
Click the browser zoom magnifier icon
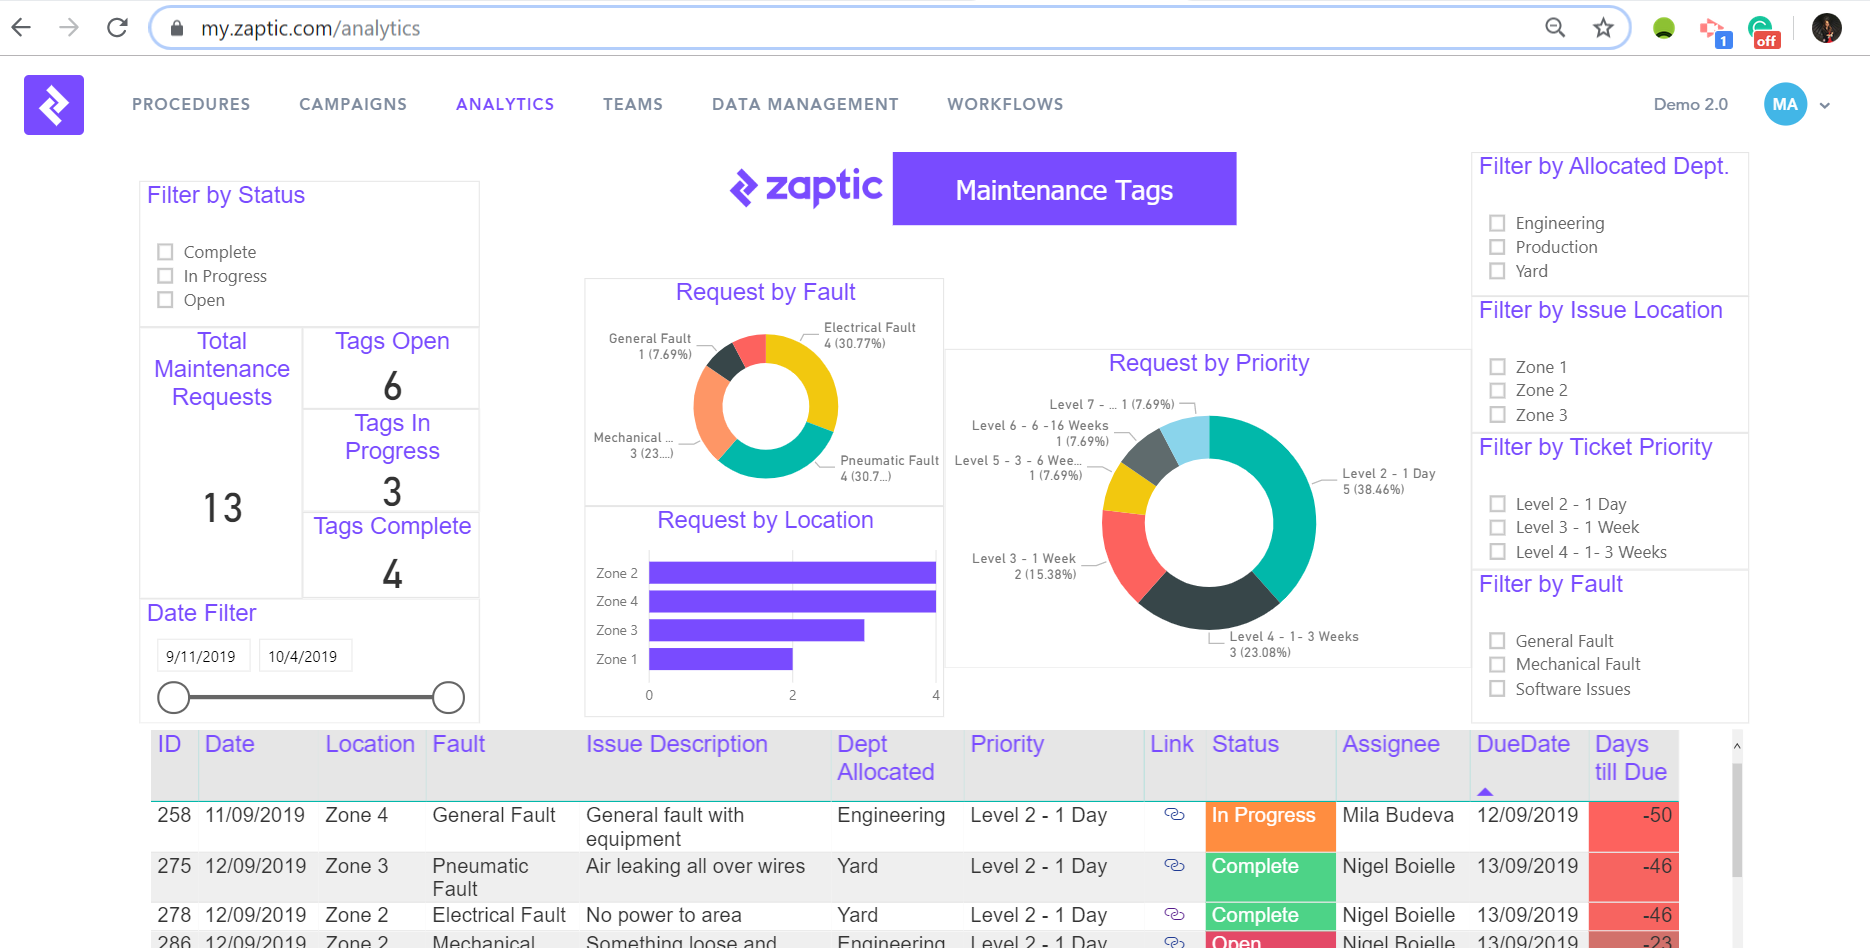coord(1555,28)
